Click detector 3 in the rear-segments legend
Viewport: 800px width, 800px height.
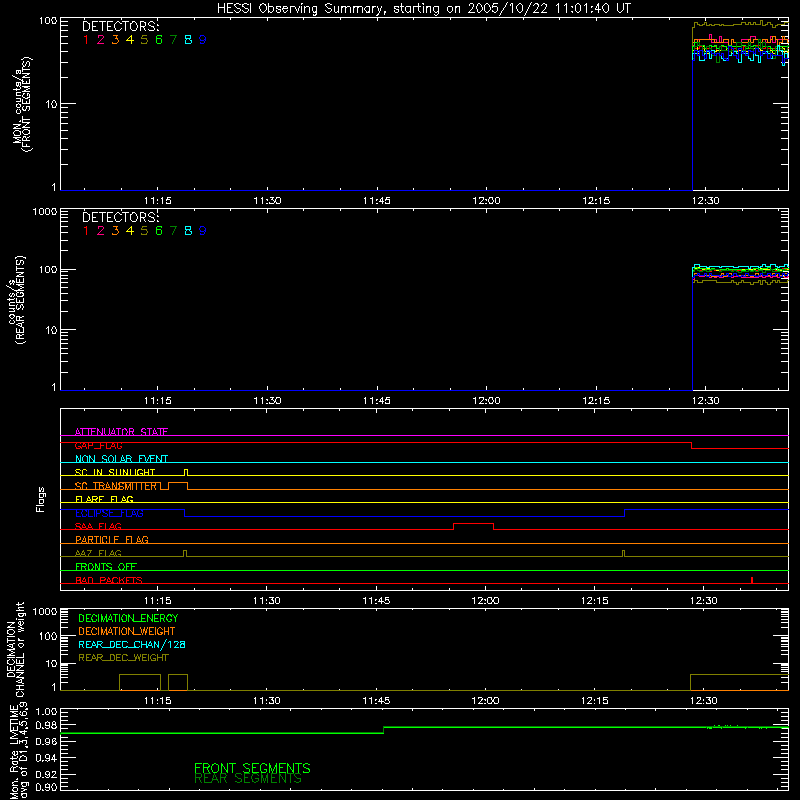pos(115,231)
